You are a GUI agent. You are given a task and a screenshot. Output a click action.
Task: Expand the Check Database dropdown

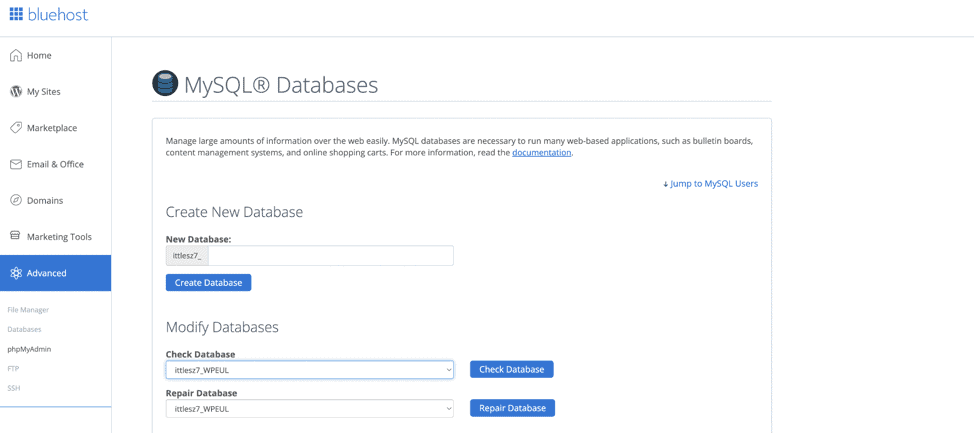[309, 370]
